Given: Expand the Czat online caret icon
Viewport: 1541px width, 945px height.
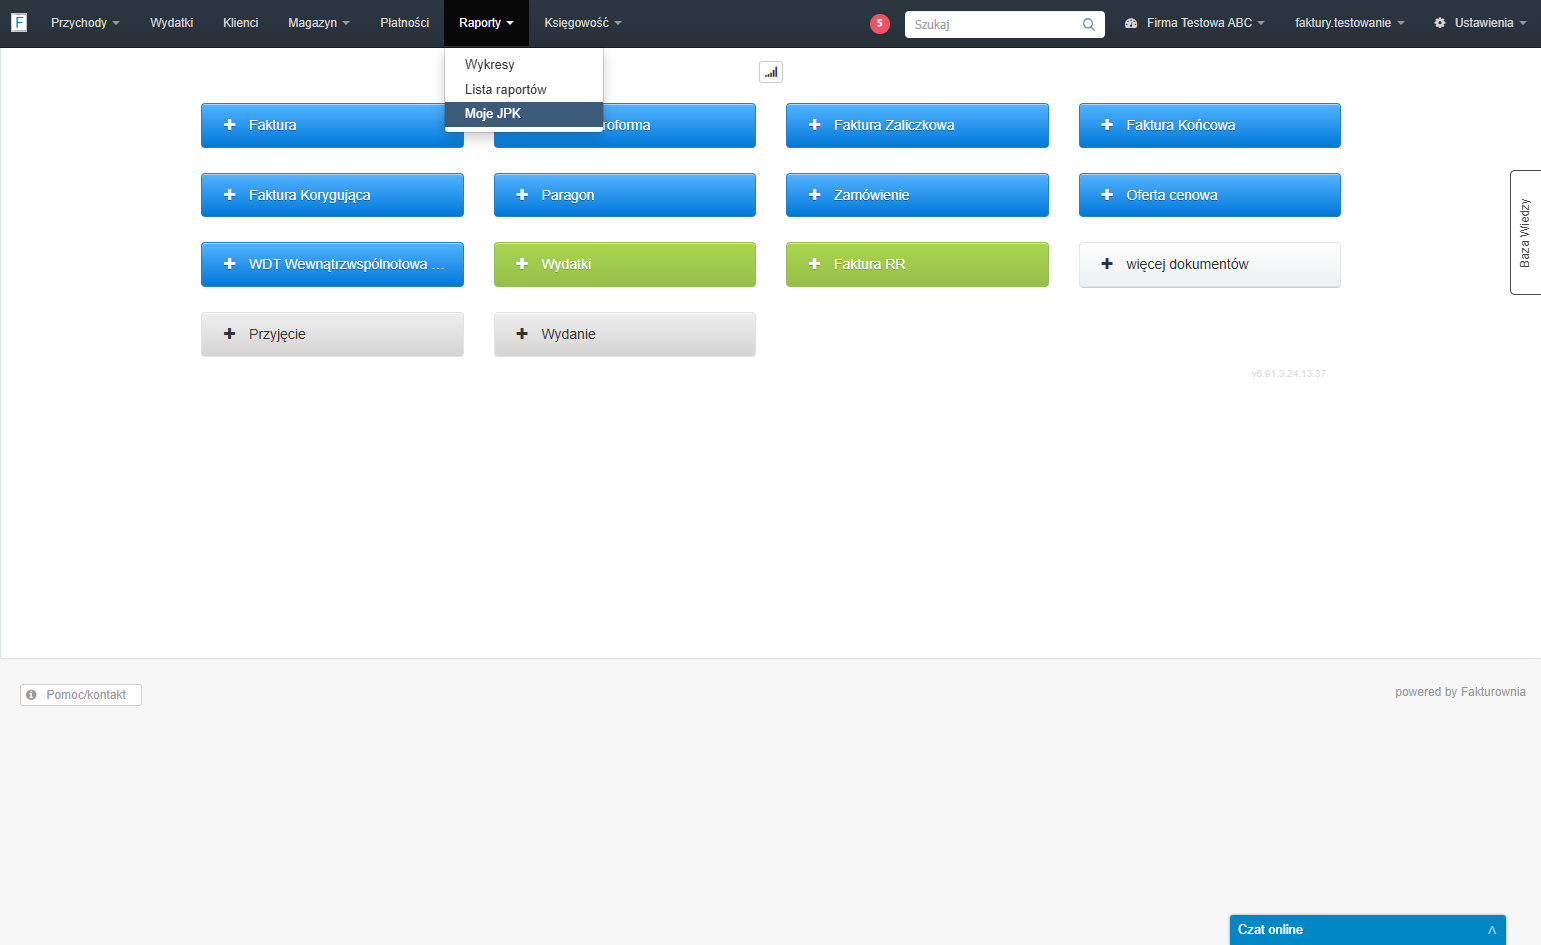Looking at the screenshot, I should (1491, 930).
